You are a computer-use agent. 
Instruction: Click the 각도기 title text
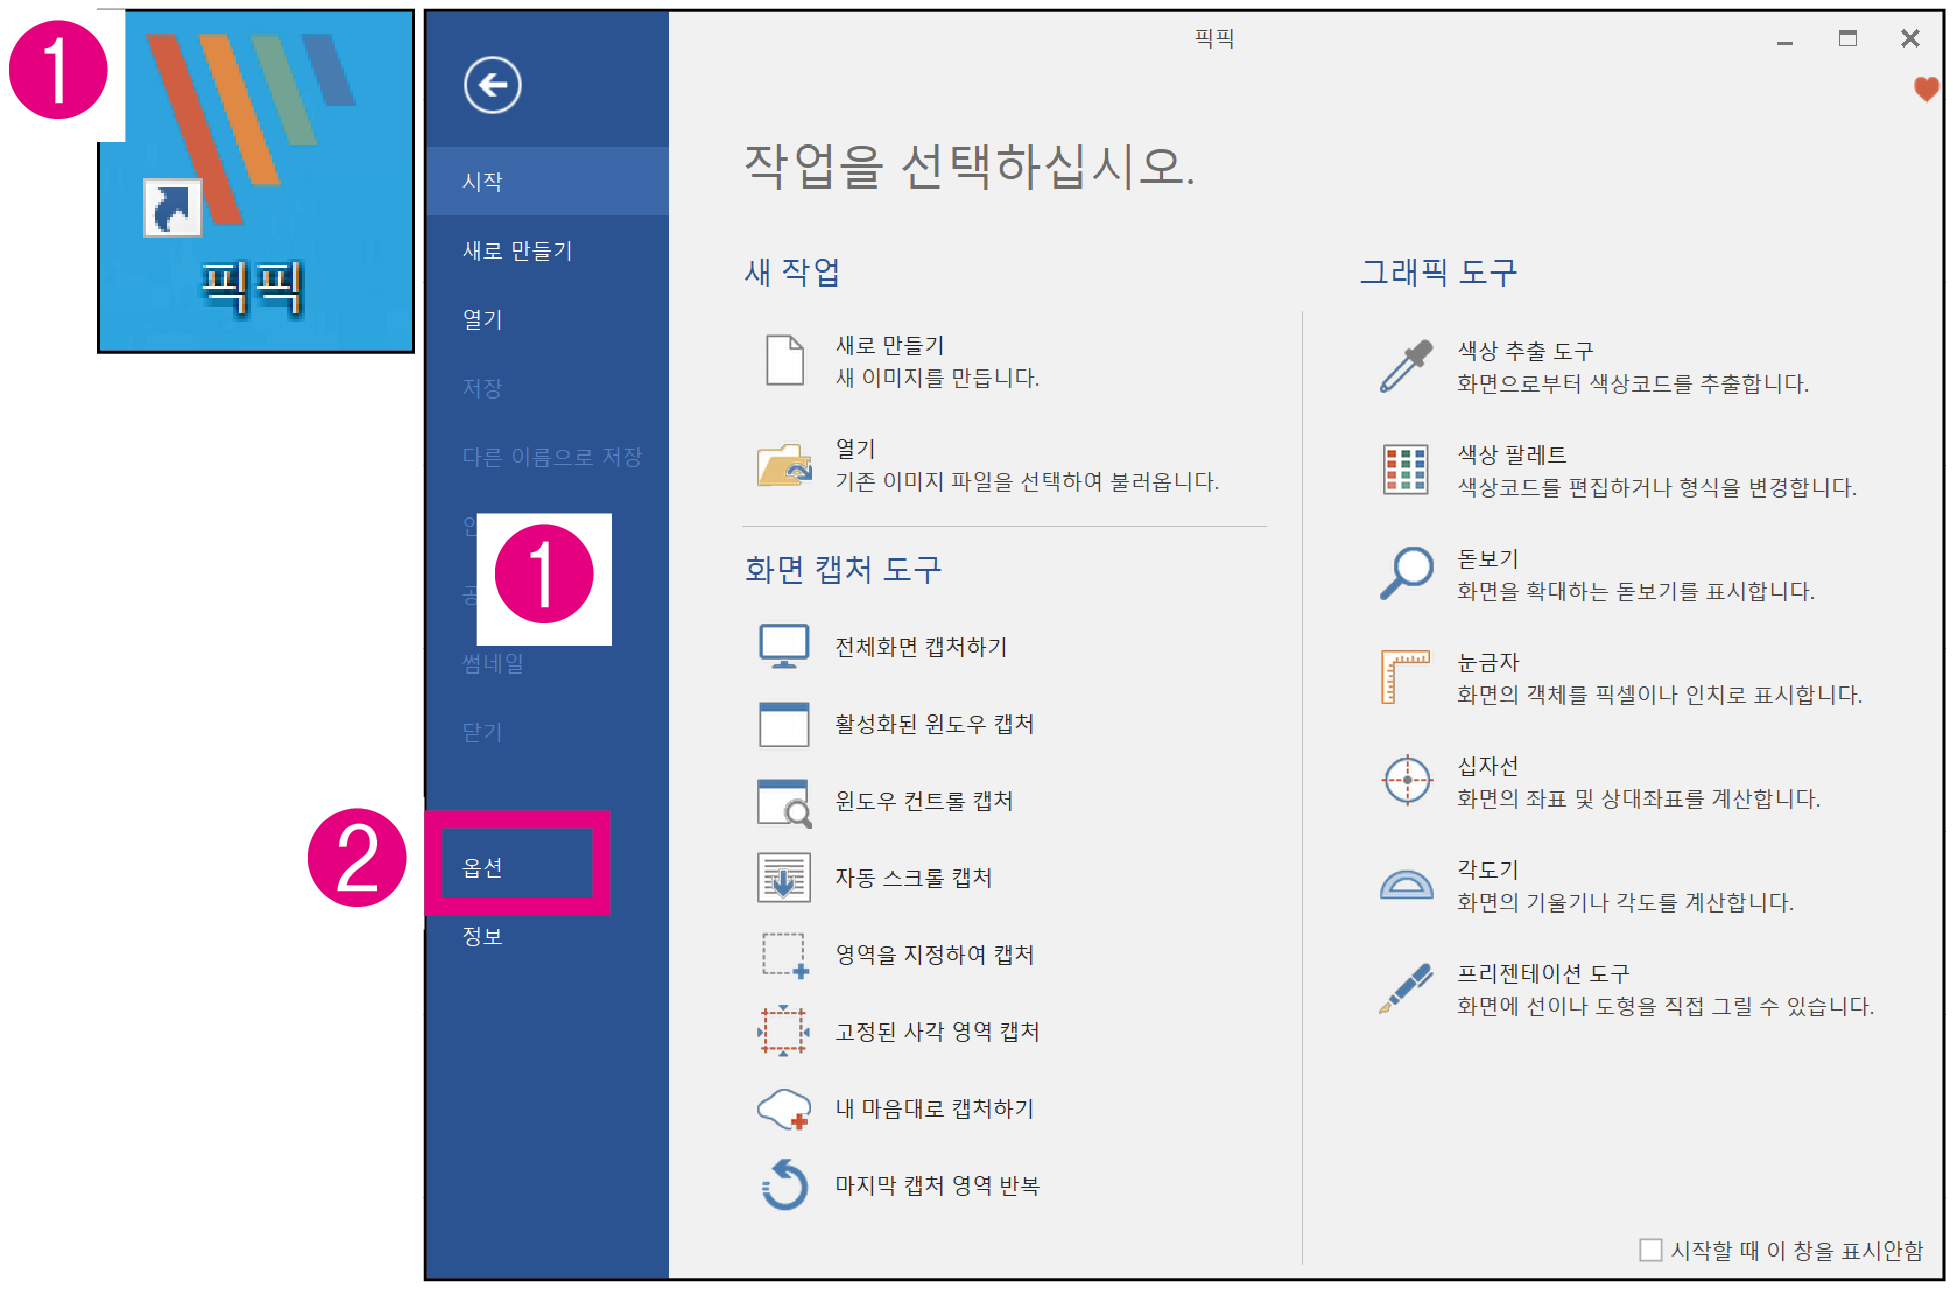point(1487,870)
